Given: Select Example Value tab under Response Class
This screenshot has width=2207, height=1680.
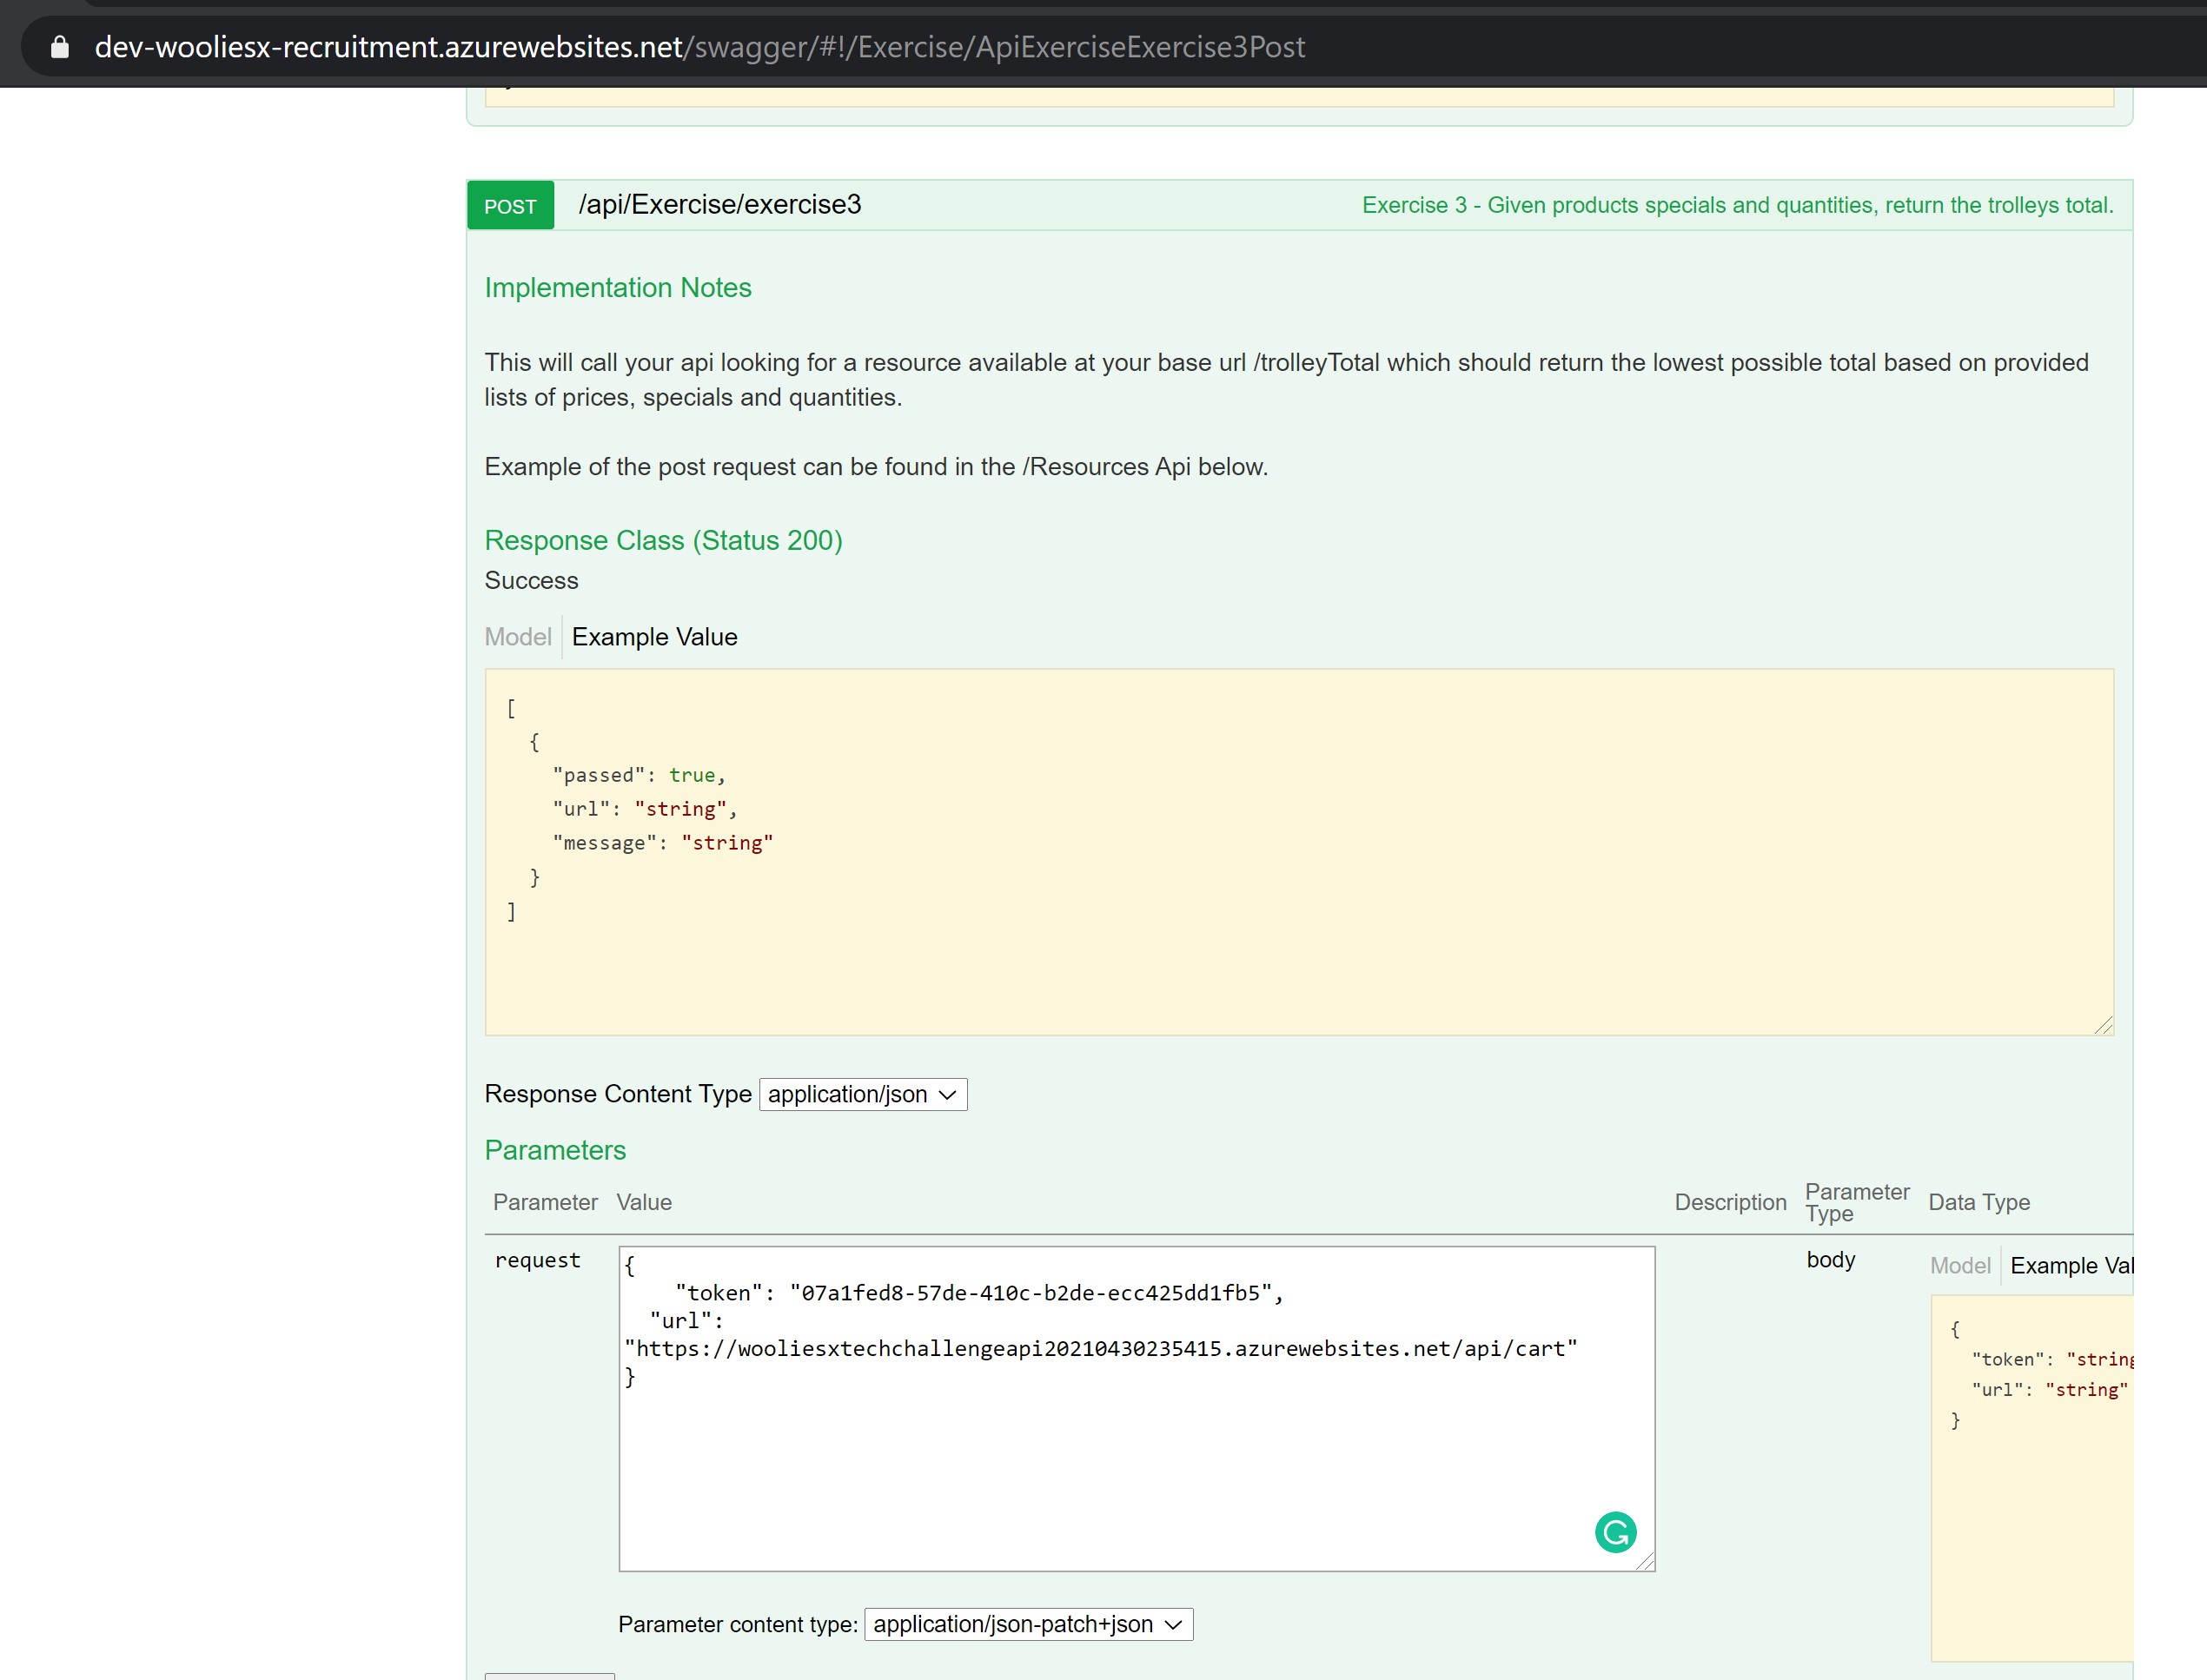Looking at the screenshot, I should click(654, 637).
